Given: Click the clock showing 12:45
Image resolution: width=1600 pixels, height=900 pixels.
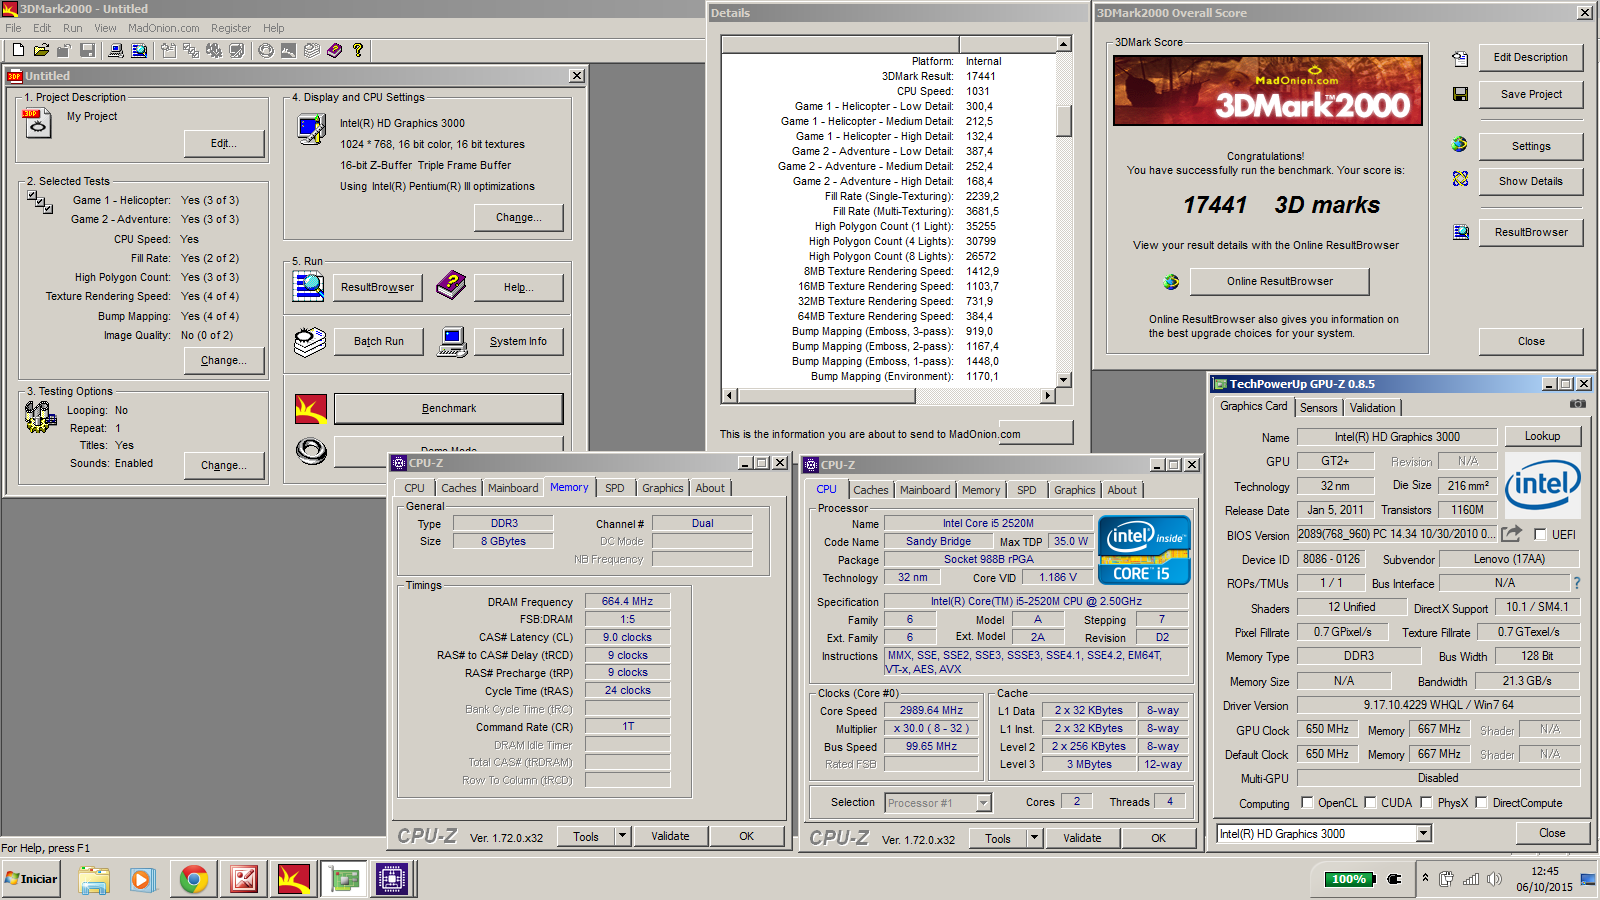Looking at the screenshot, I should [1544, 871].
